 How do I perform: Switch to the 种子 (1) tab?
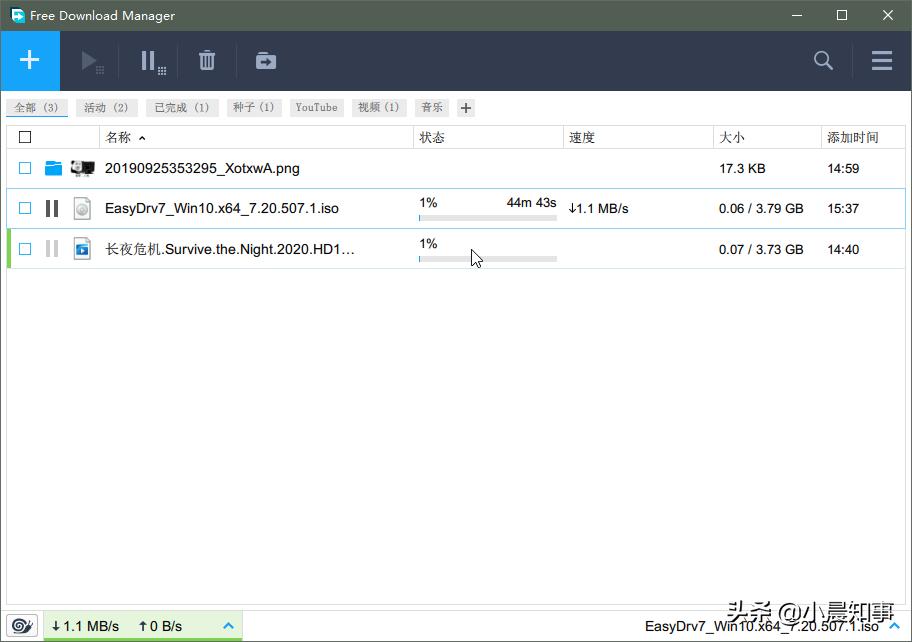(254, 108)
